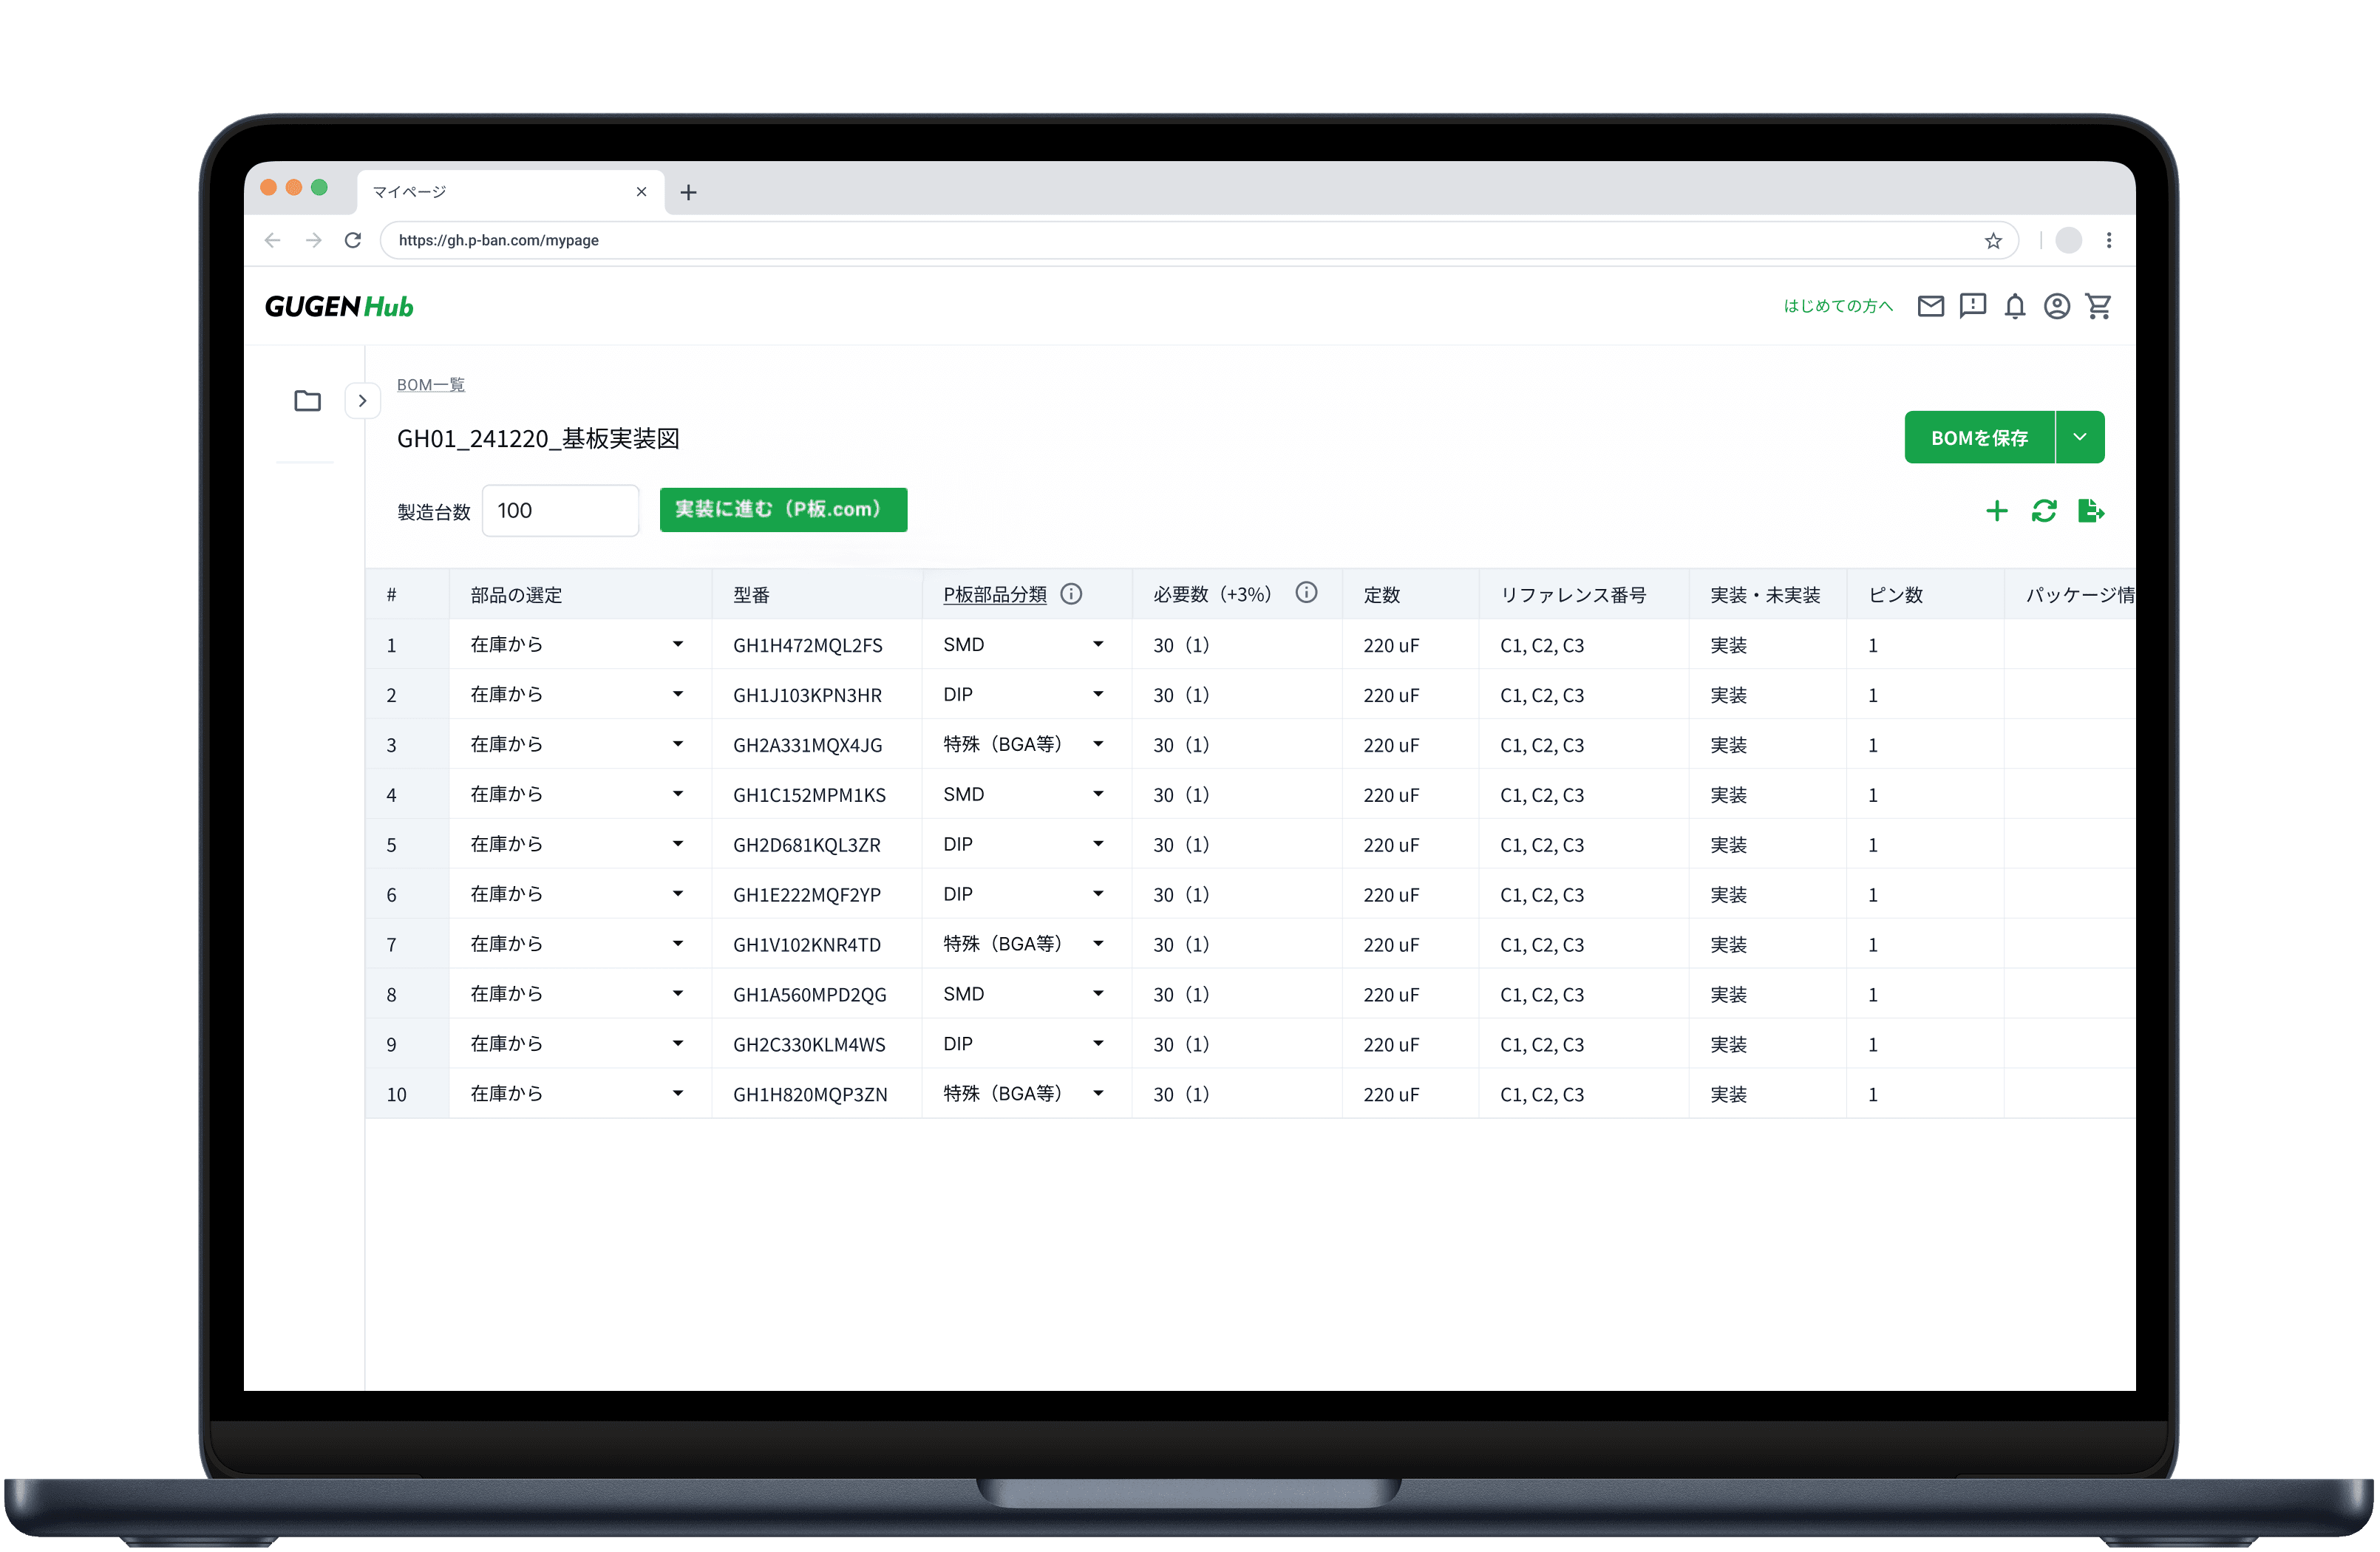The width and height of the screenshot is (2380, 1552).
Task: Click the green export file icon
Action: 2090,511
